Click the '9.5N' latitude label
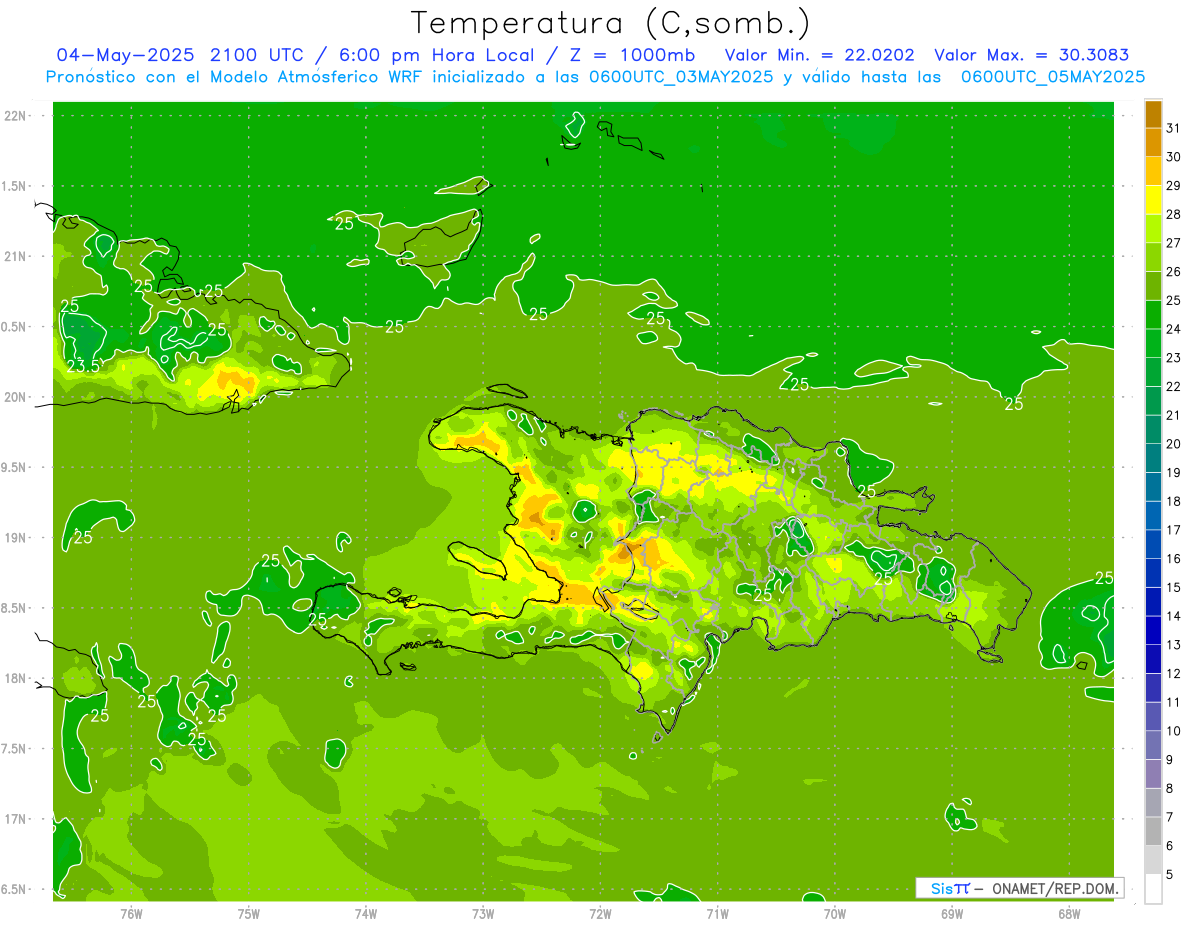The width and height of the screenshot is (1200, 927). (x=15, y=468)
